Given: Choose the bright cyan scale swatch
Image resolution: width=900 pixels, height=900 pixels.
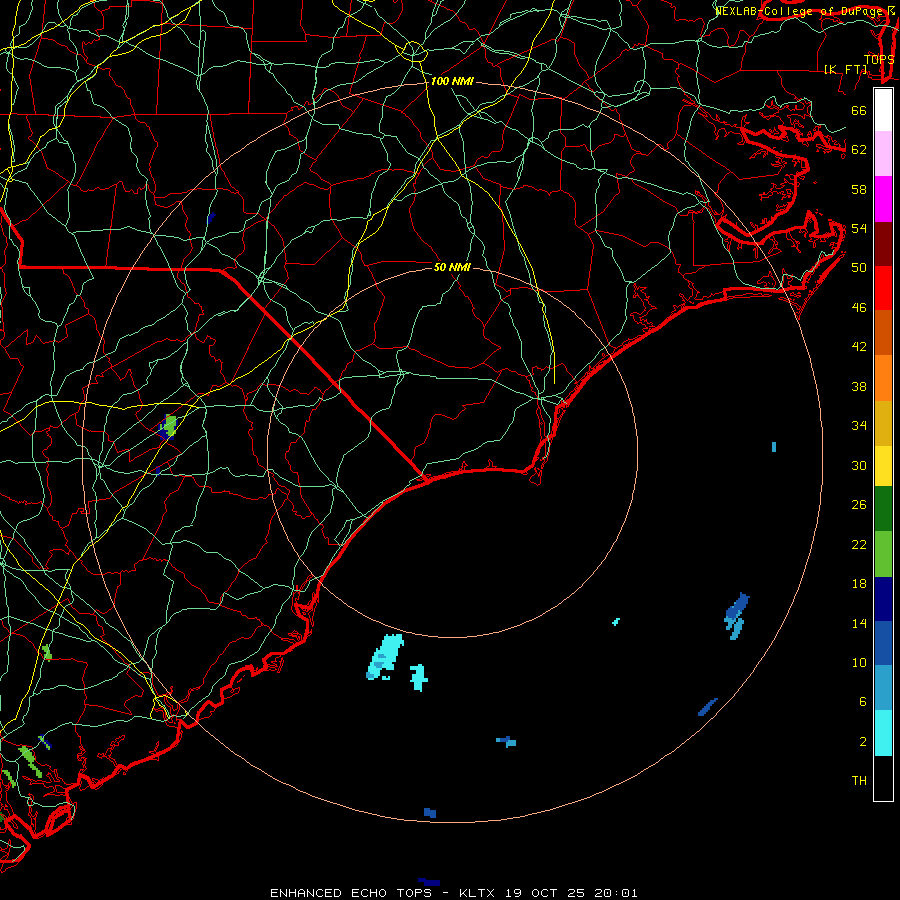Looking at the screenshot, I should coord(883,733).
